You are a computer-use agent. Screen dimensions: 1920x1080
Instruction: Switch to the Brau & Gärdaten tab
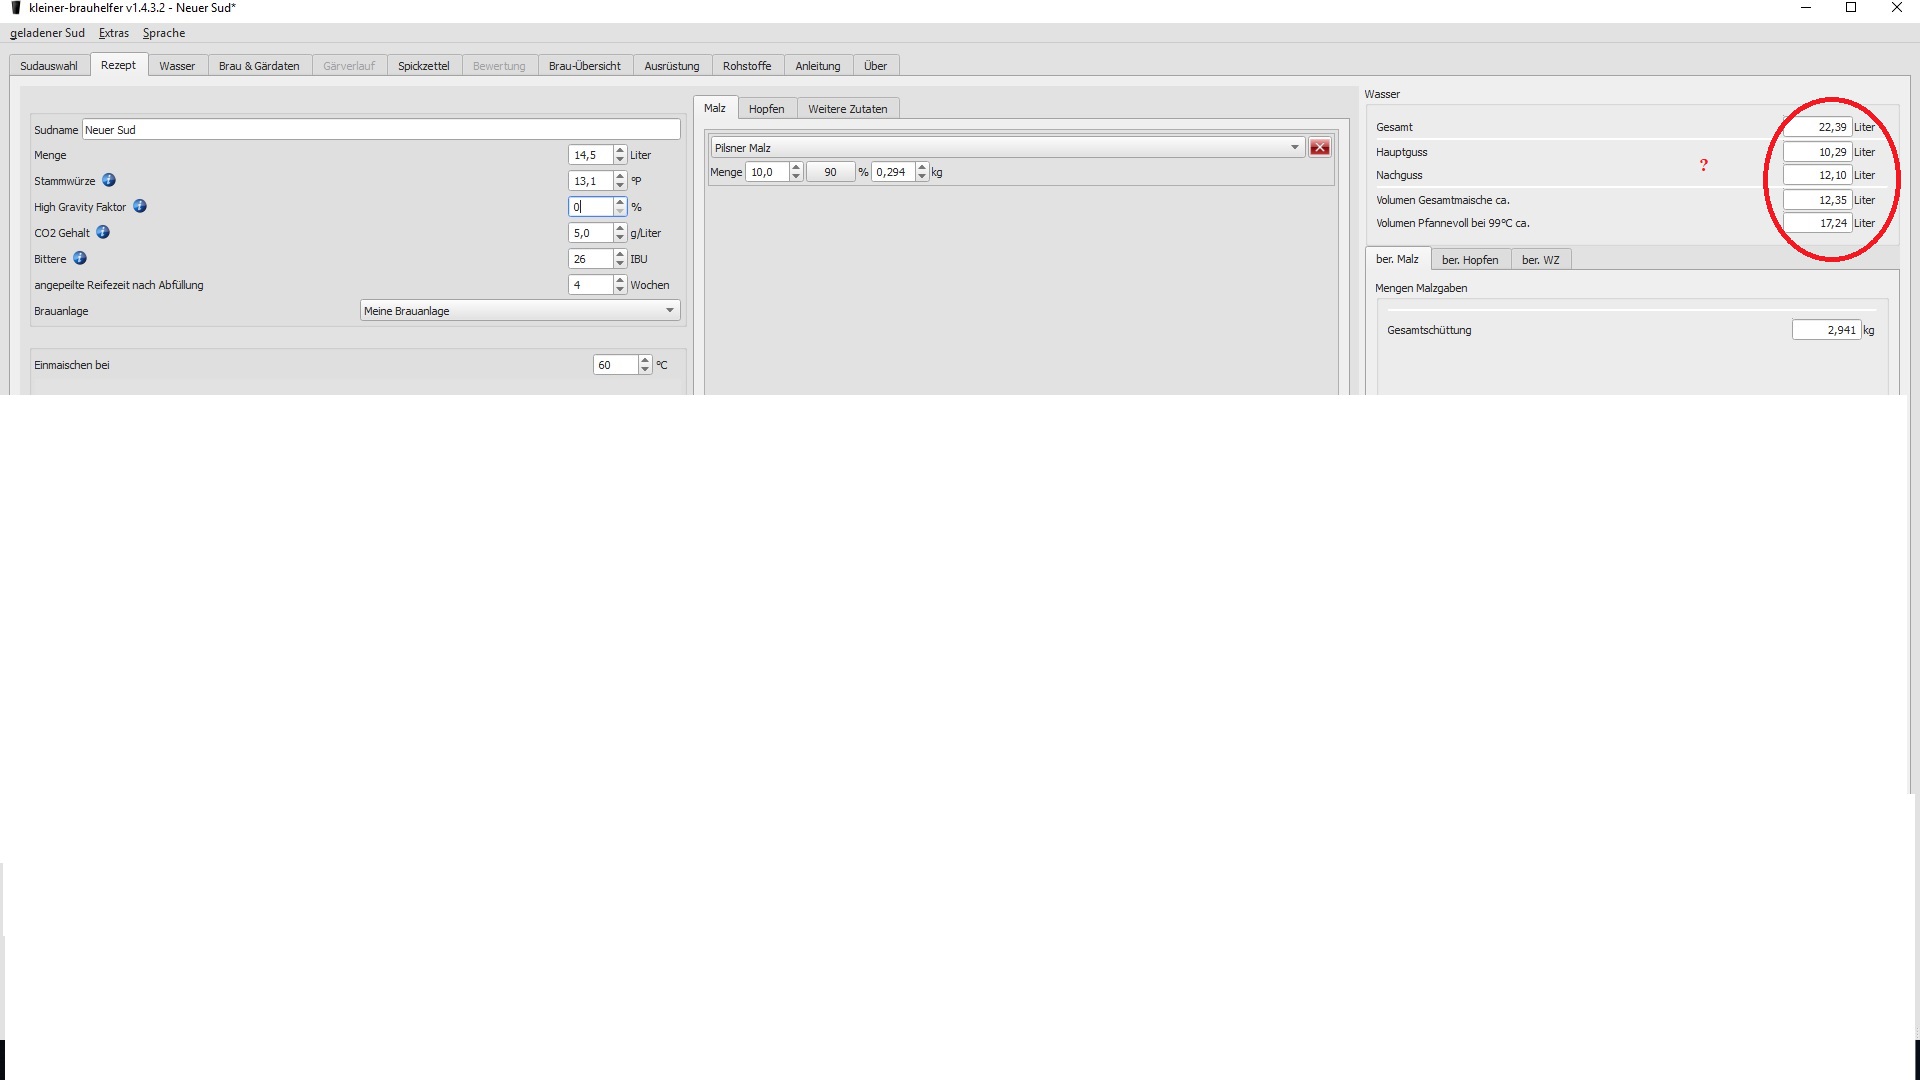coord(259,66)
